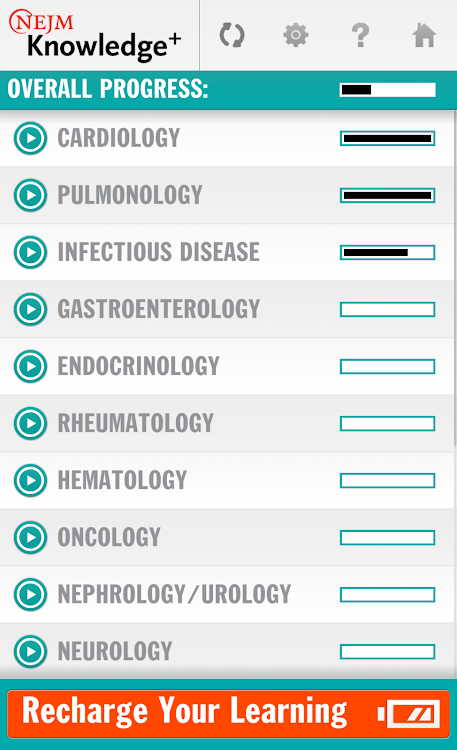Go to home screen icon
Image resolution: width=457 pixels, height=750 pixels.
pos(424,35)
